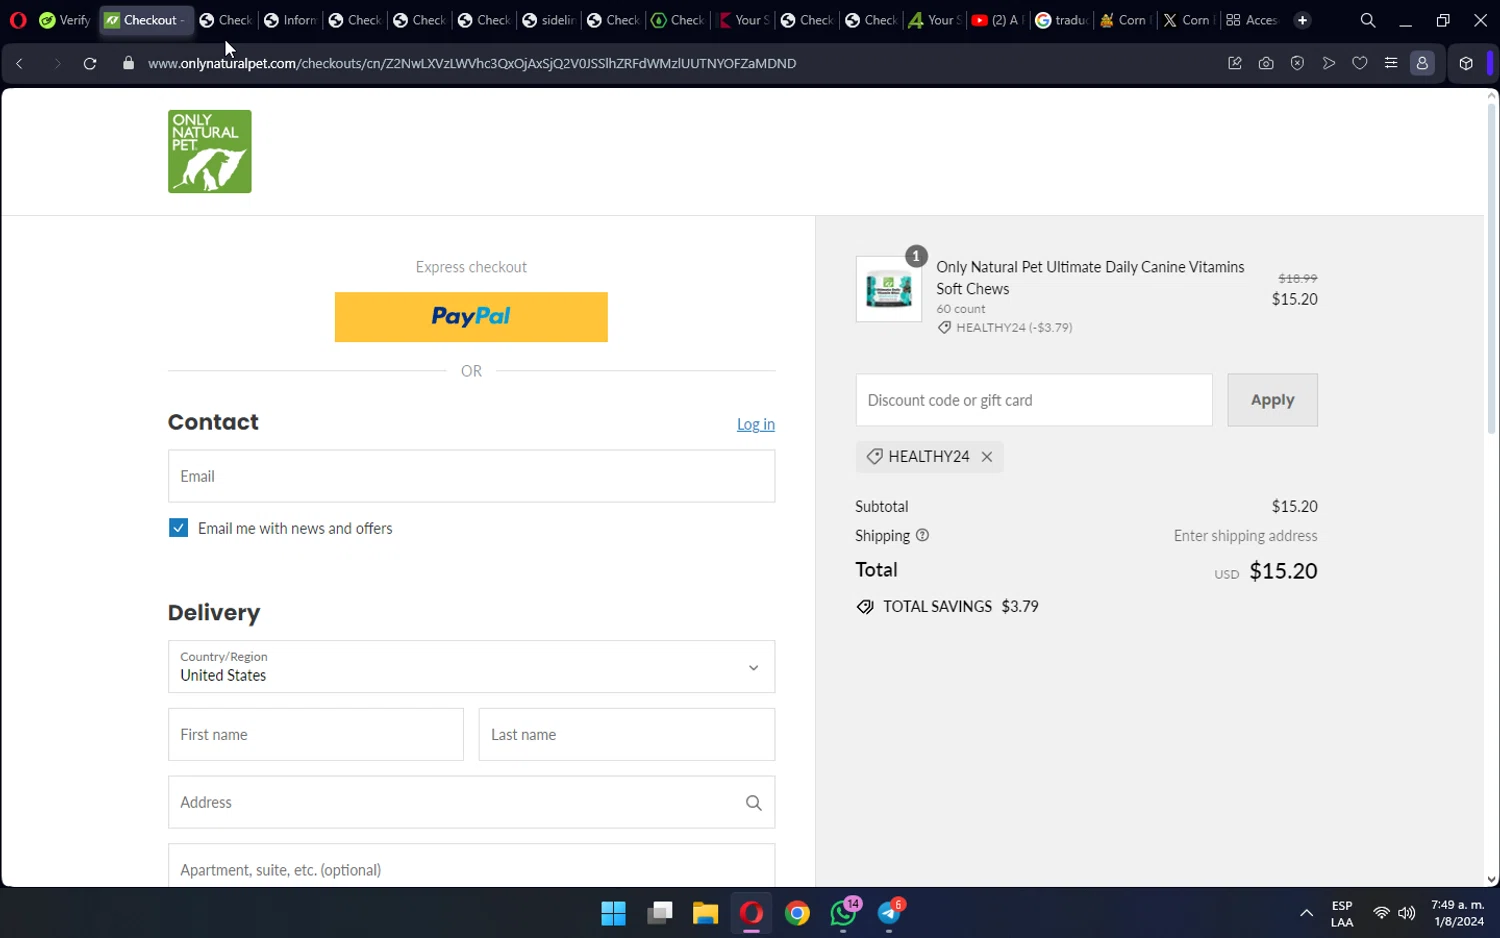The image size is (1500, 938).
Task: Switch to the sidelin tab
Action: coord(548,20)
